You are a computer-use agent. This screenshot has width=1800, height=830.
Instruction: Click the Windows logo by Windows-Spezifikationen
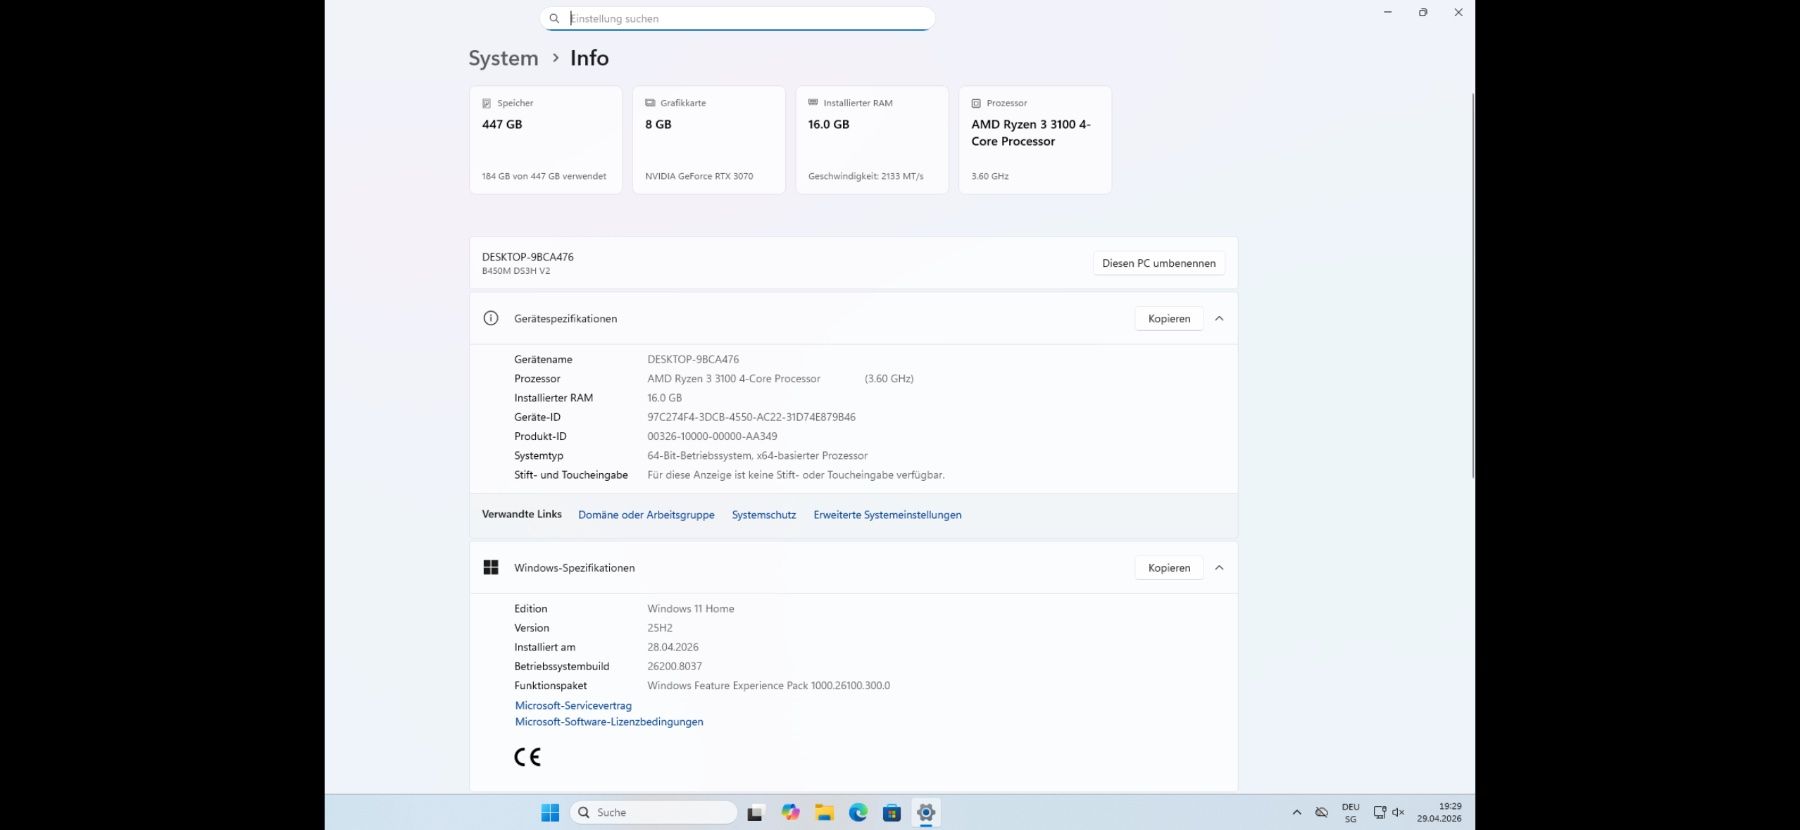point(491,567)
